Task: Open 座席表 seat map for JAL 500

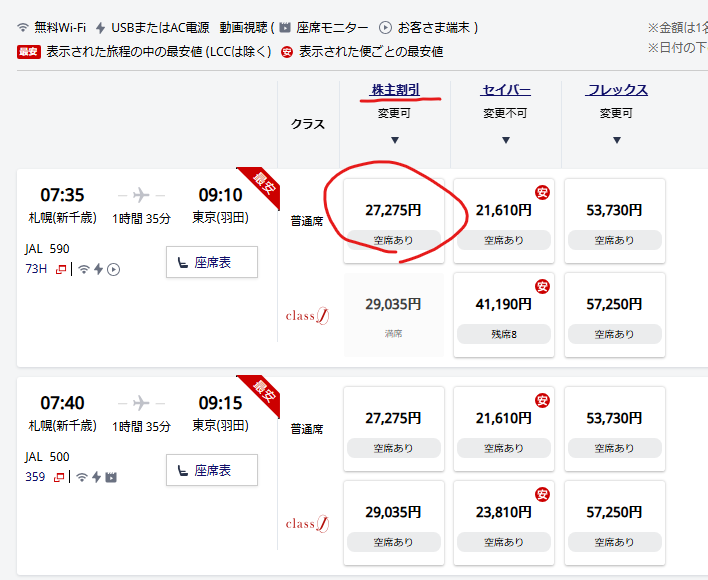Action: (212, 470)
